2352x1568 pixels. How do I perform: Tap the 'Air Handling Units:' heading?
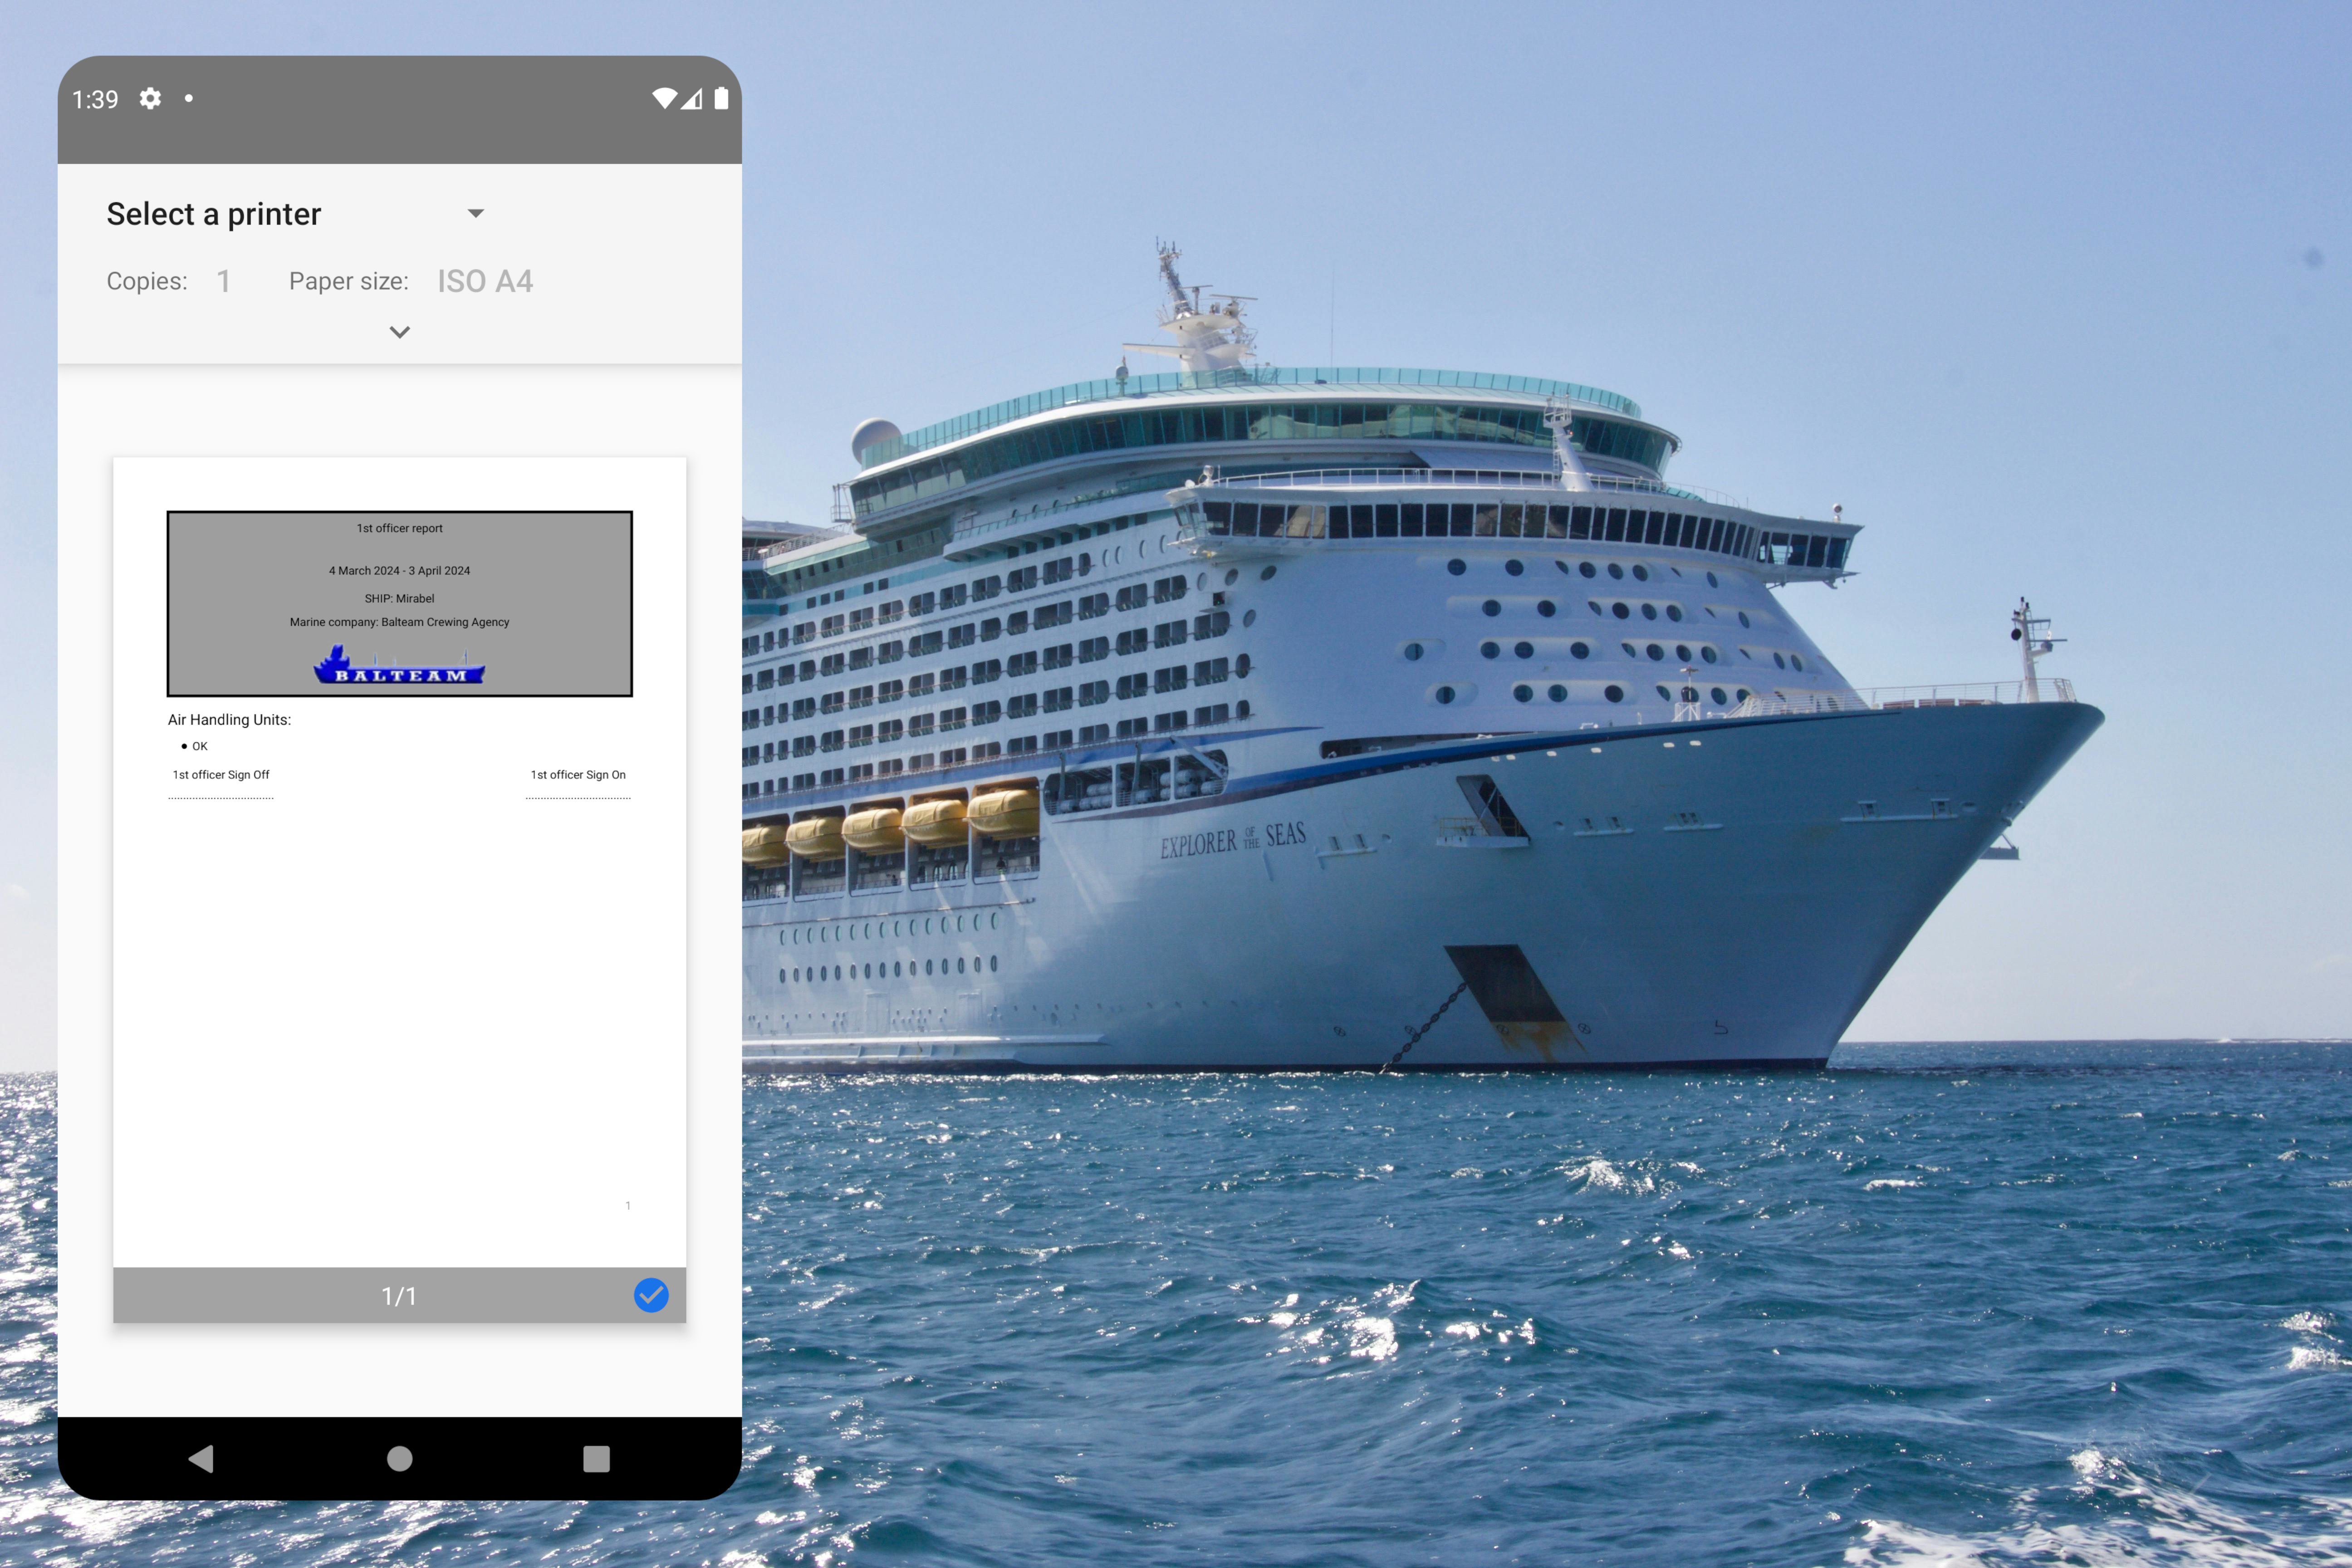coord(230,720)
